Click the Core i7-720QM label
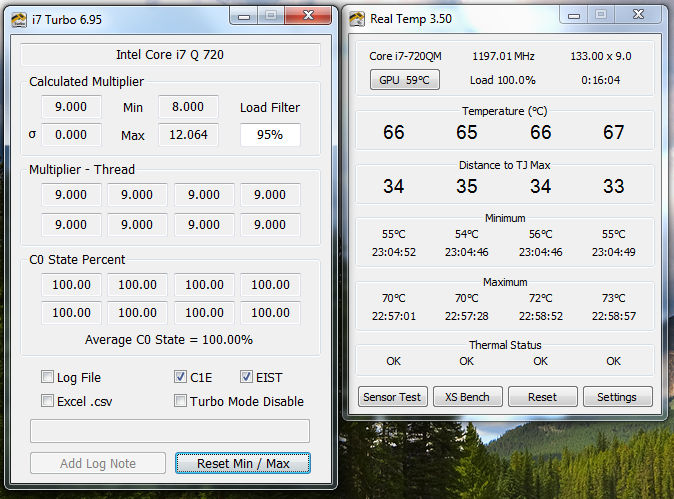 [x=405, y=56]
